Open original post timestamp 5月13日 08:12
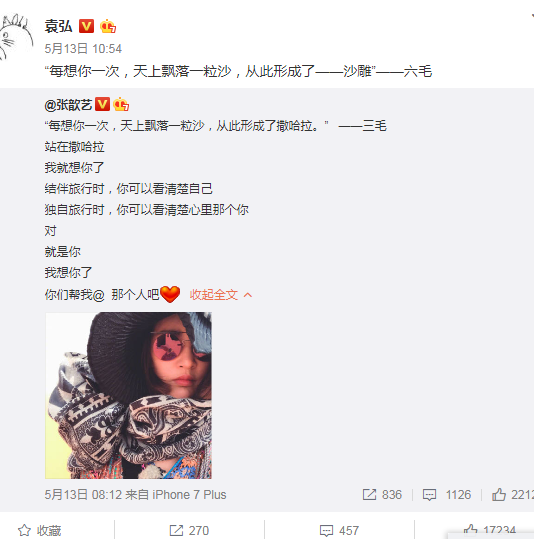 click(x=83, y=495)
